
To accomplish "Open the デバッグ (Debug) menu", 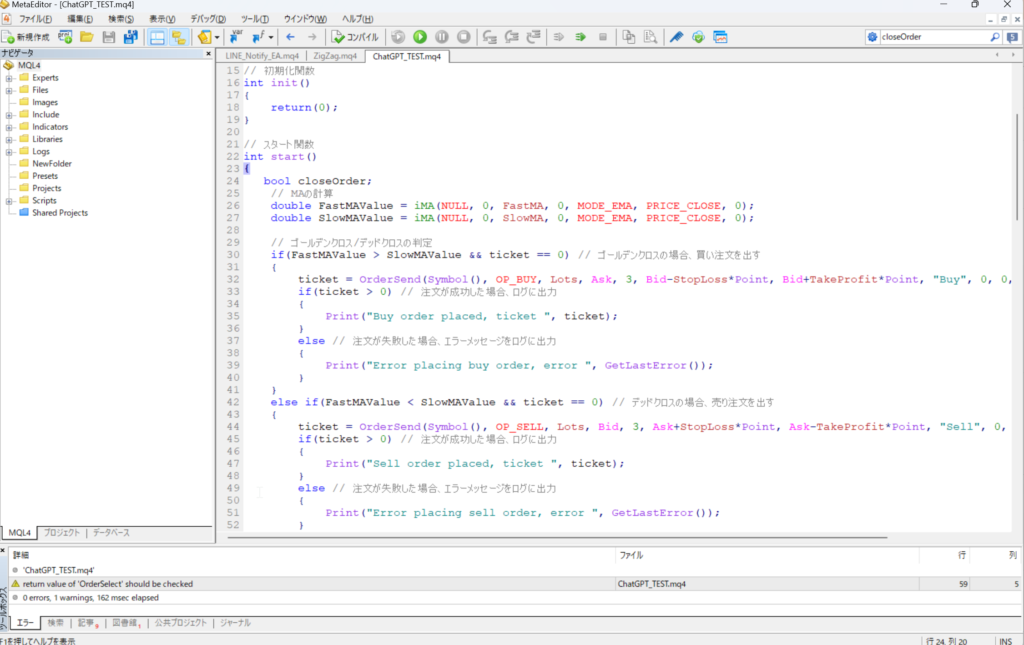I will [x=208, y=19].
